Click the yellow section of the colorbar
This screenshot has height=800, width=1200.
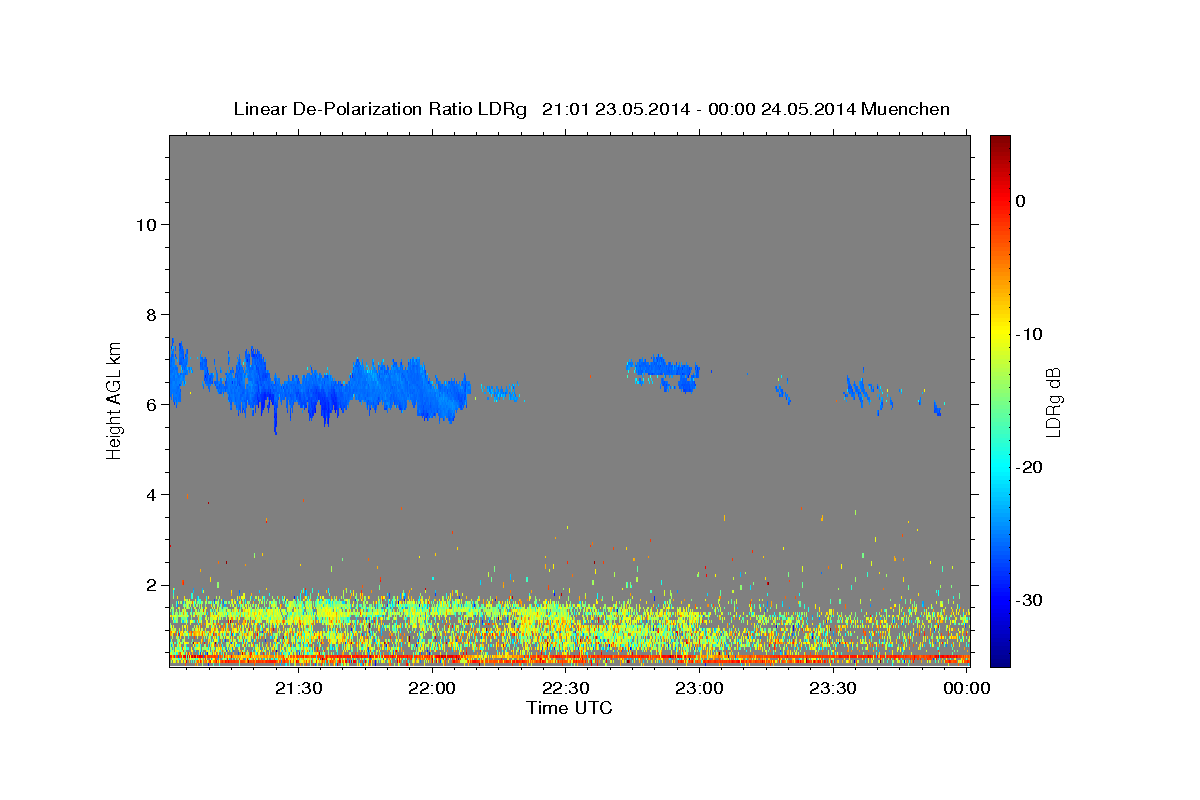[x=1000, y=334]
